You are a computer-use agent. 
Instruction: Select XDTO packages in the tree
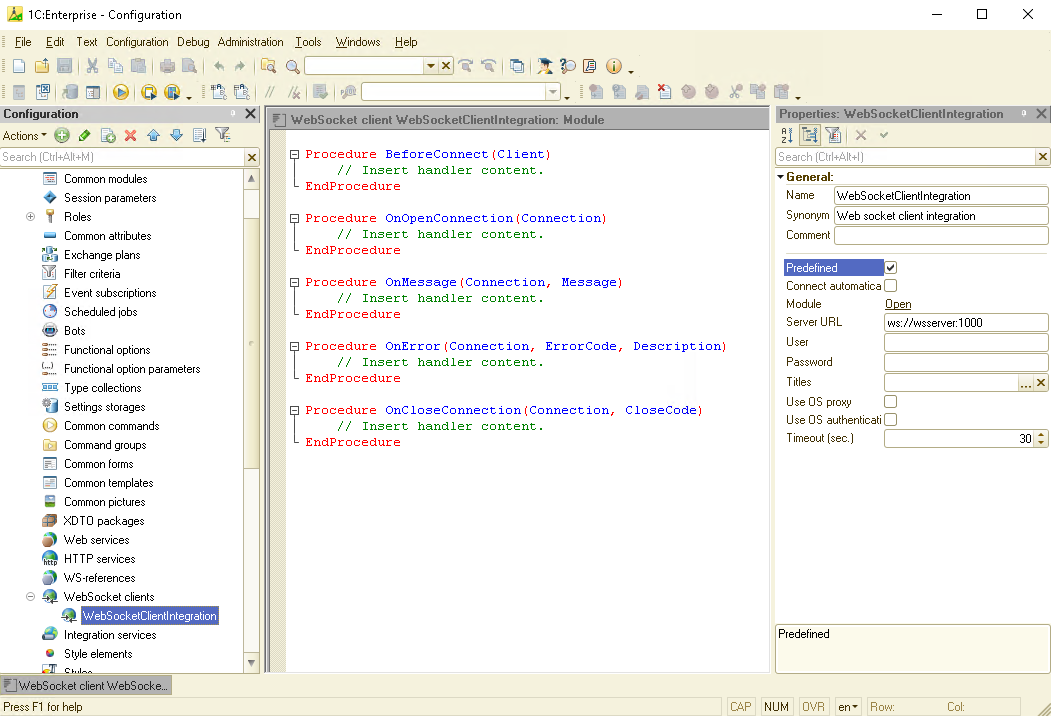pos(104,521)
